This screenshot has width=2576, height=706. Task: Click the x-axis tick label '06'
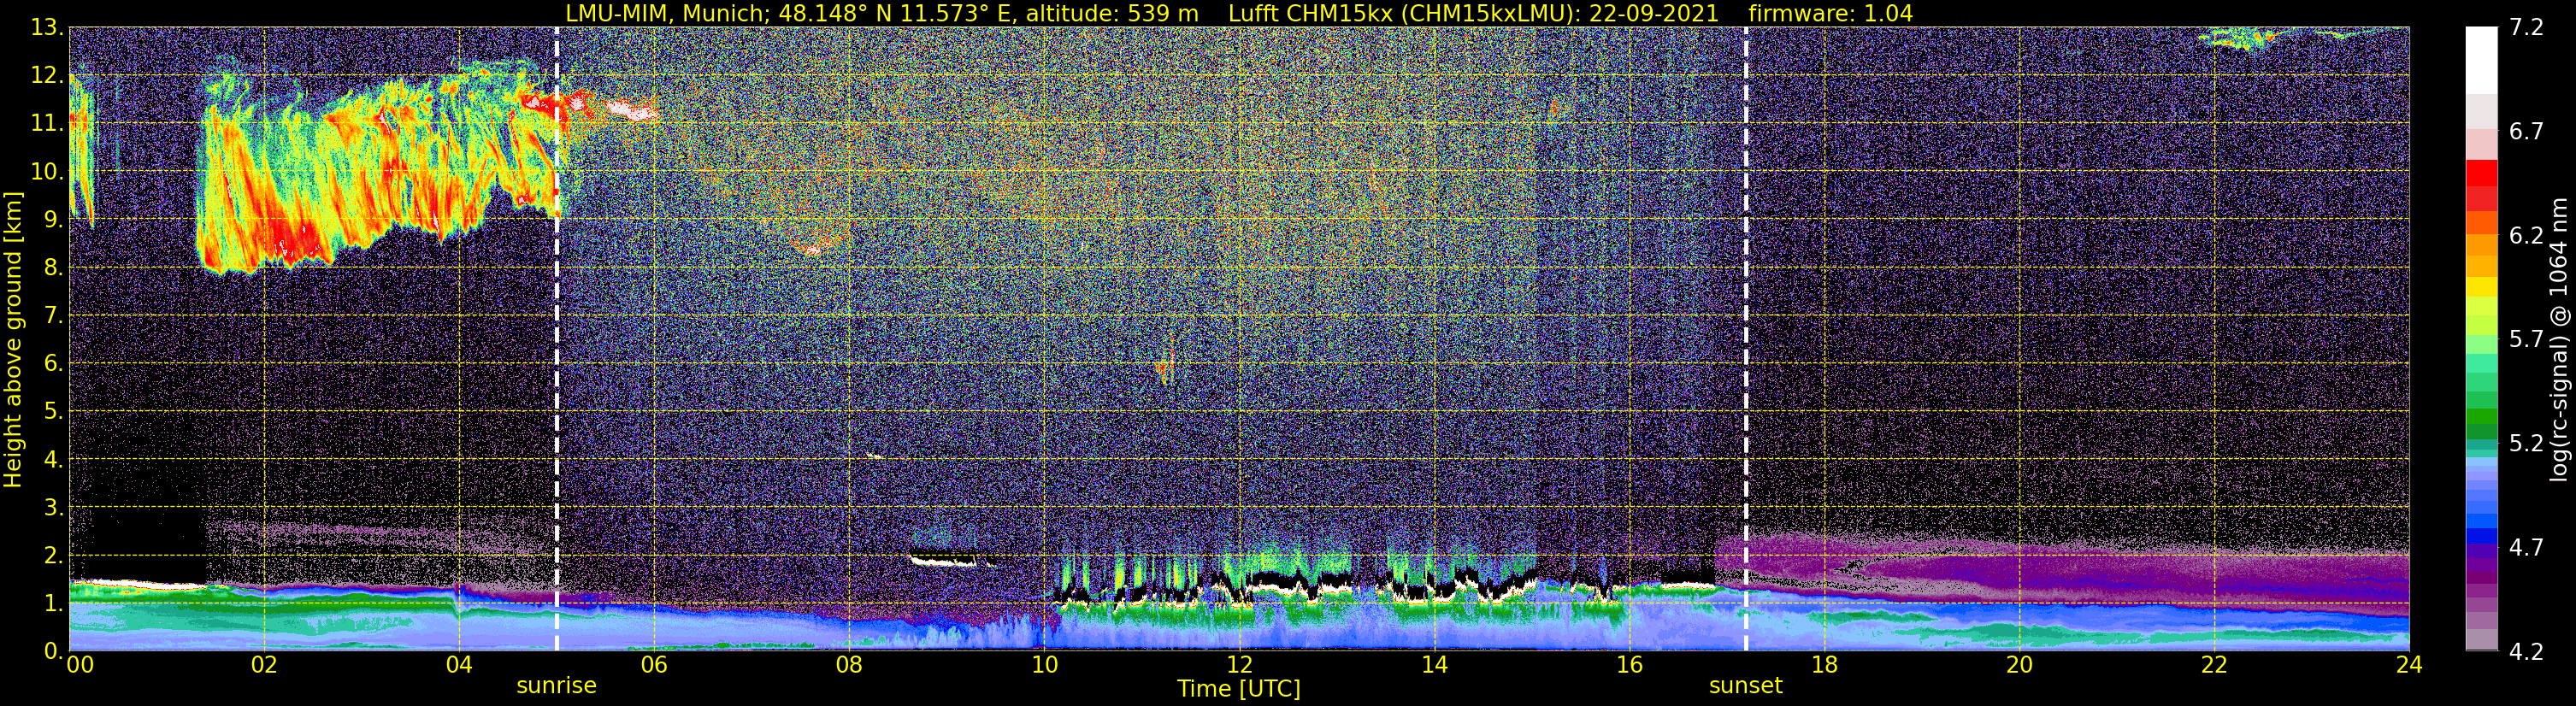click(653, 665)
